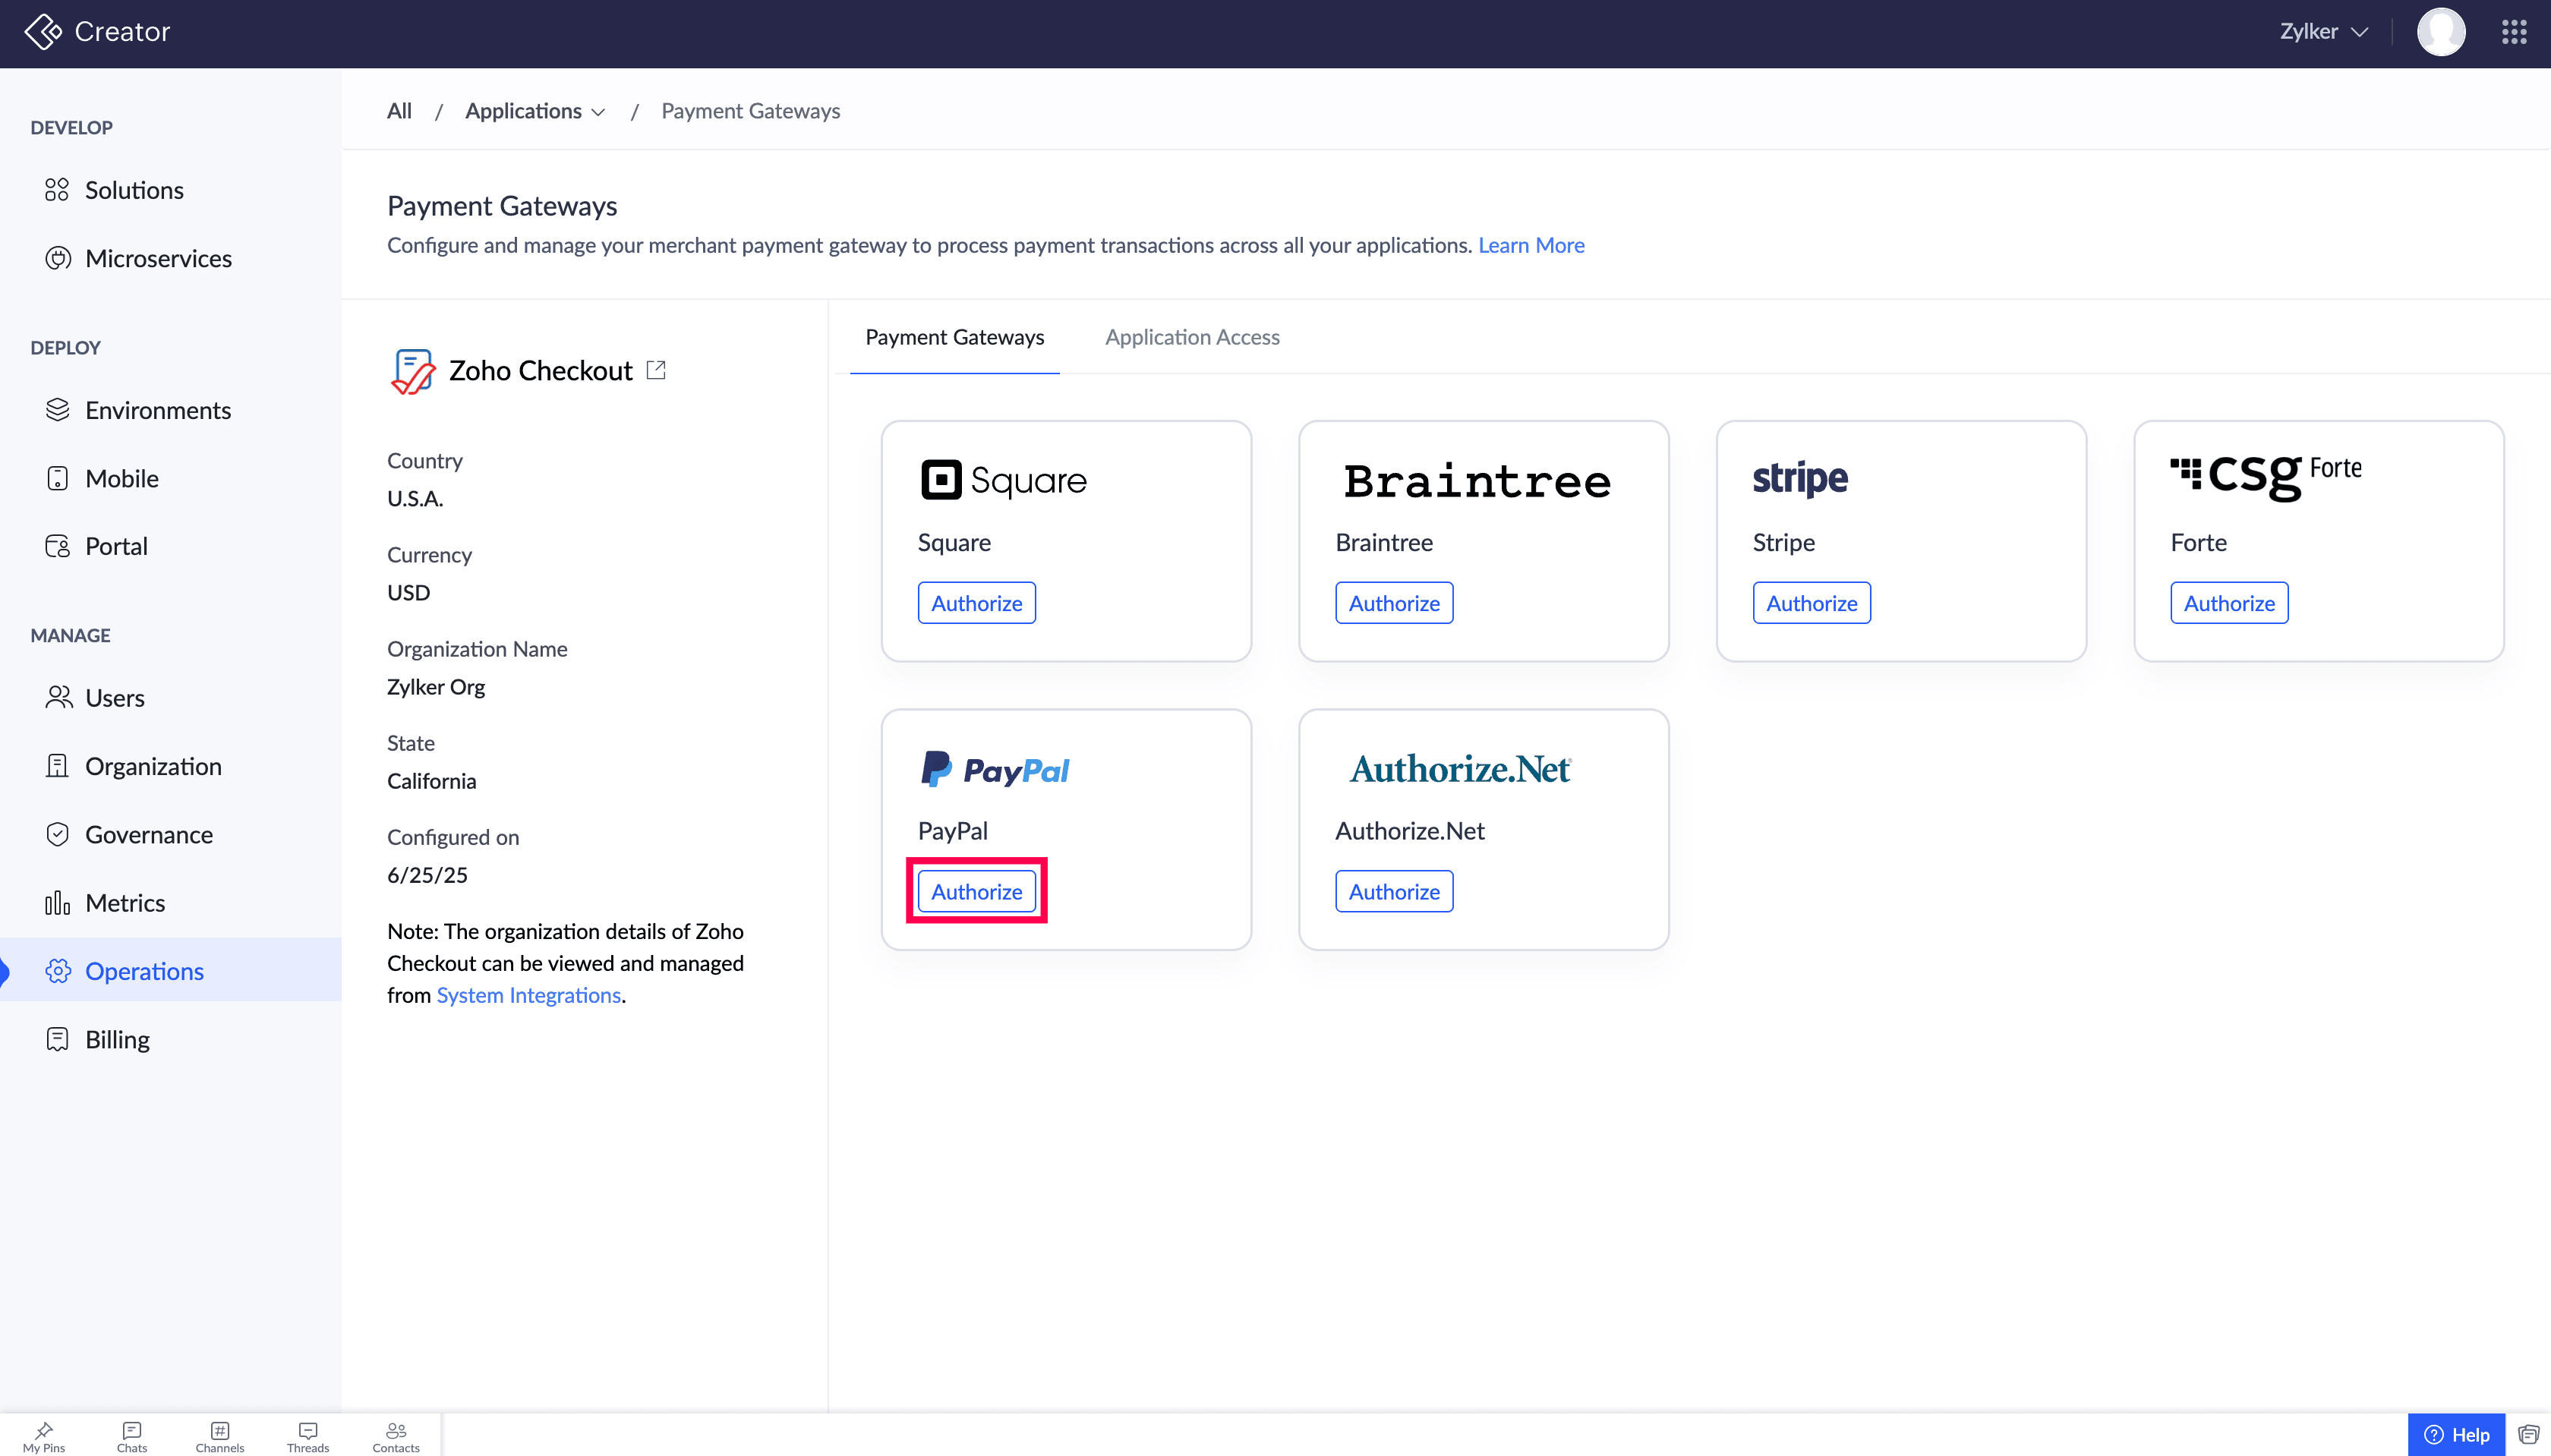Open Billing in the sidebar

[x=117, y=1039]
